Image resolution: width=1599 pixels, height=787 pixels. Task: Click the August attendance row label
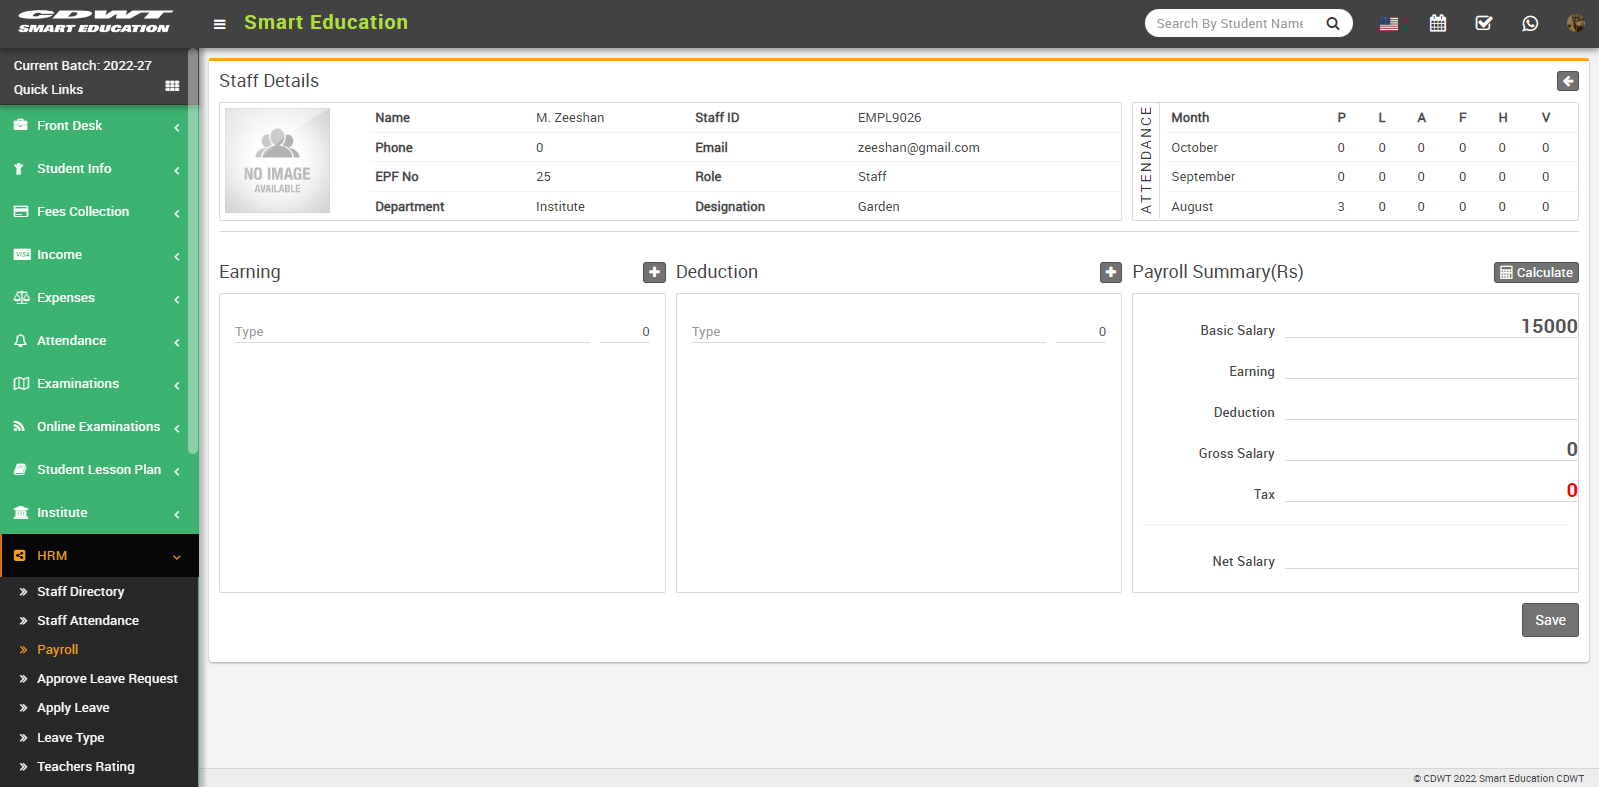pyautogui.click(x=1192, y=206)
